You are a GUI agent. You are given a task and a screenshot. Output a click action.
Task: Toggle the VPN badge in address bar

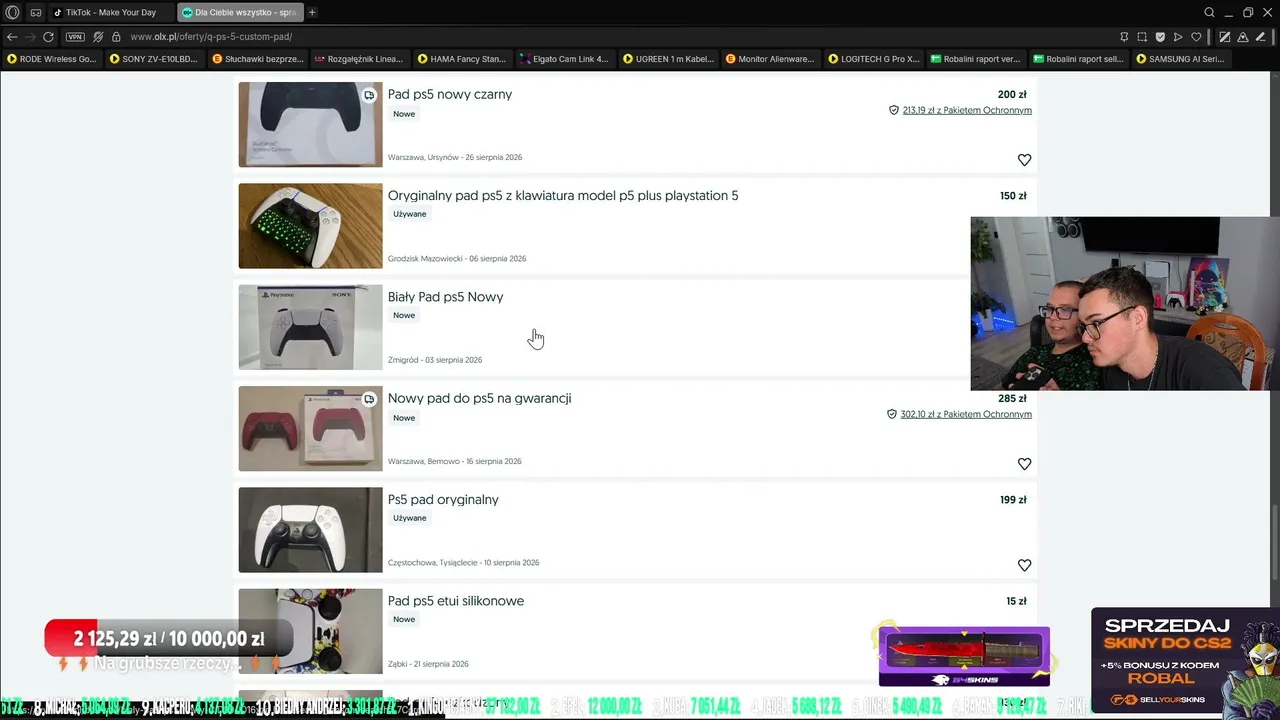coord(75,37)
